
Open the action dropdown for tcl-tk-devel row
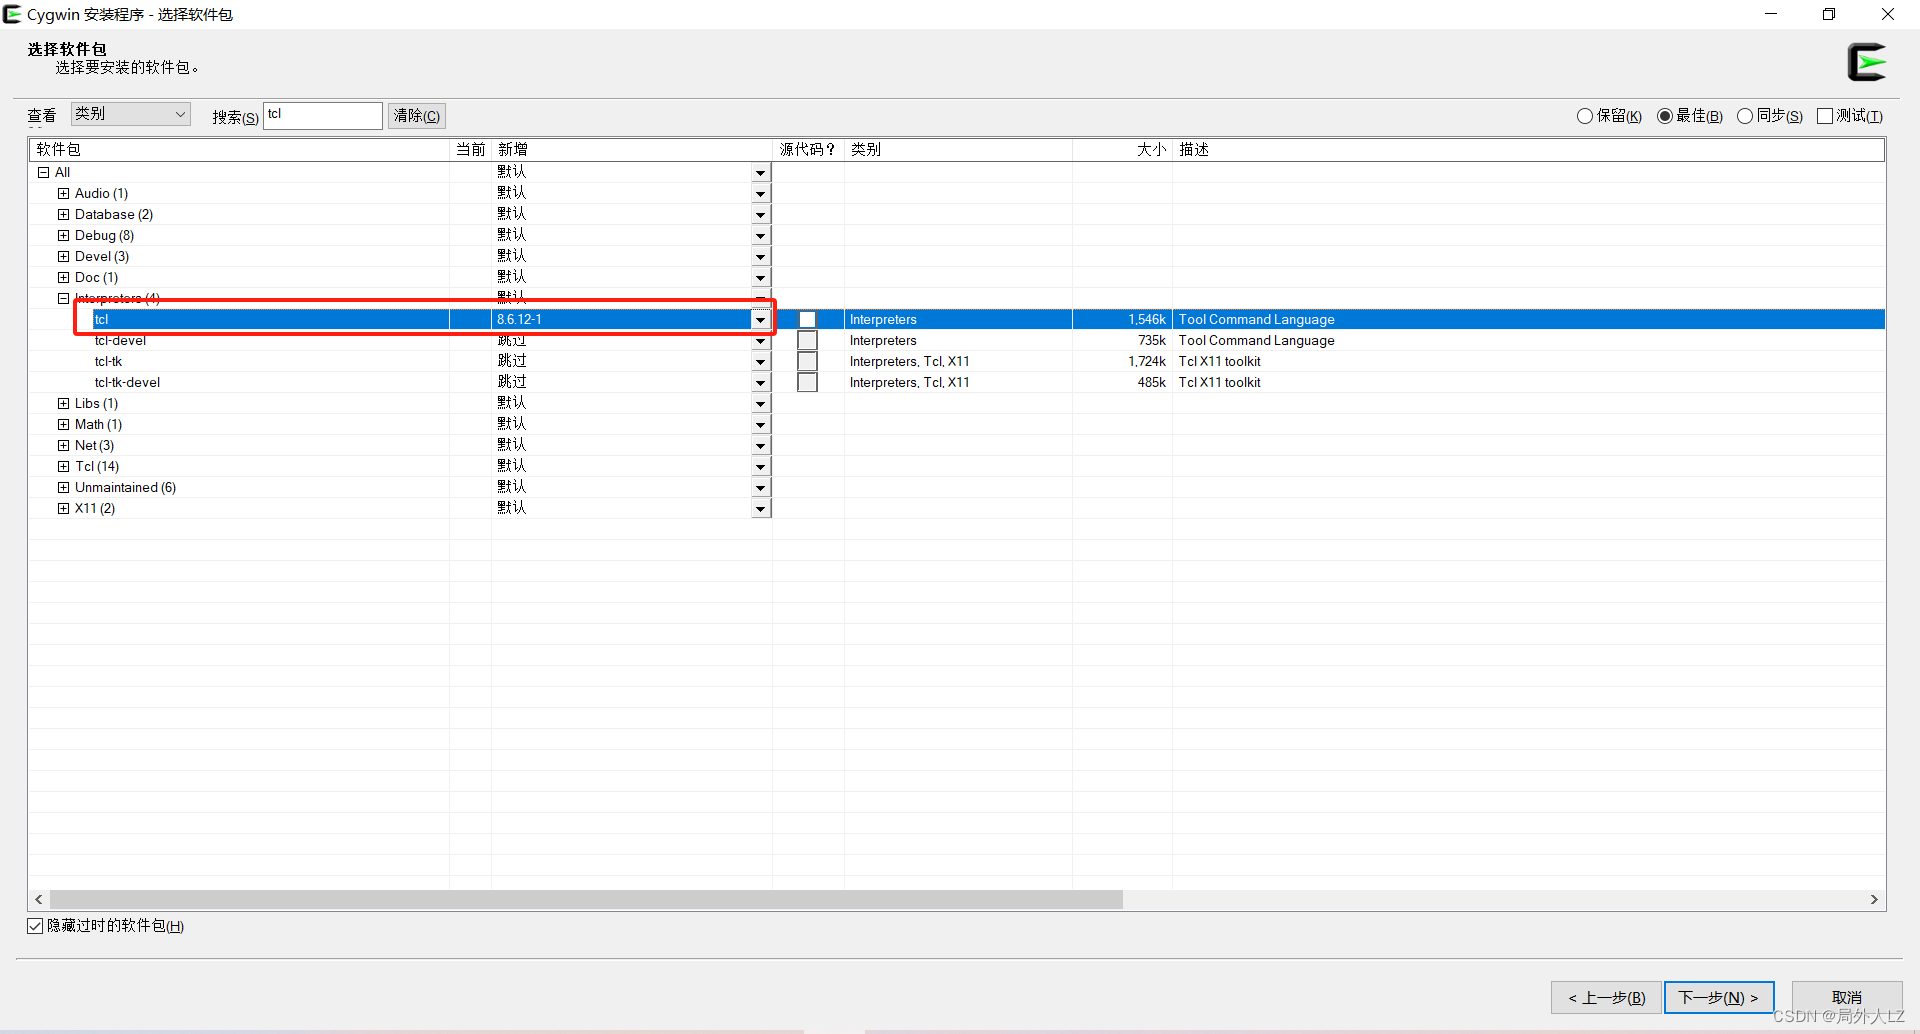pos(761,383)
